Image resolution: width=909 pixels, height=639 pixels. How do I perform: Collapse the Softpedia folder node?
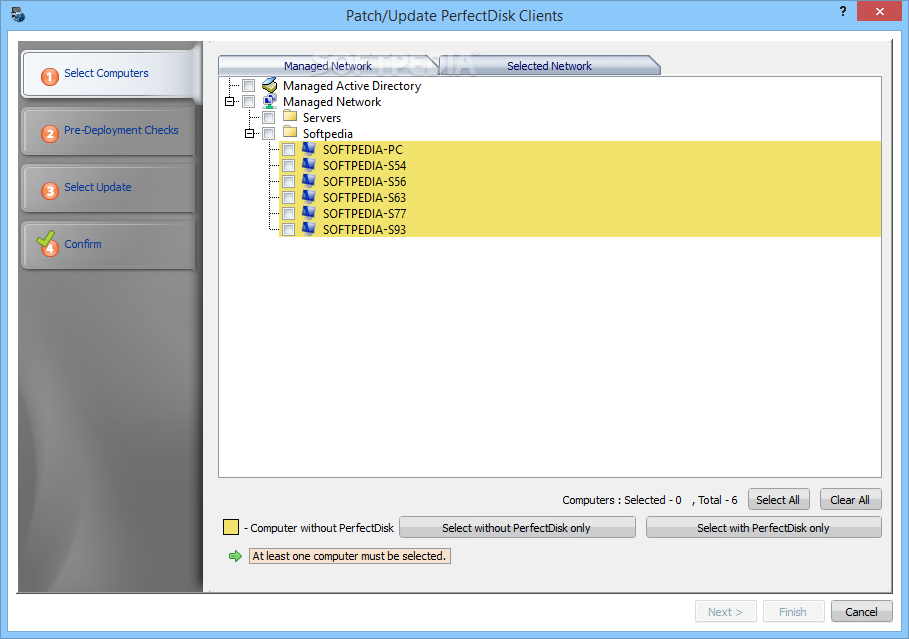pyautogui.click(x=249, y=133)
